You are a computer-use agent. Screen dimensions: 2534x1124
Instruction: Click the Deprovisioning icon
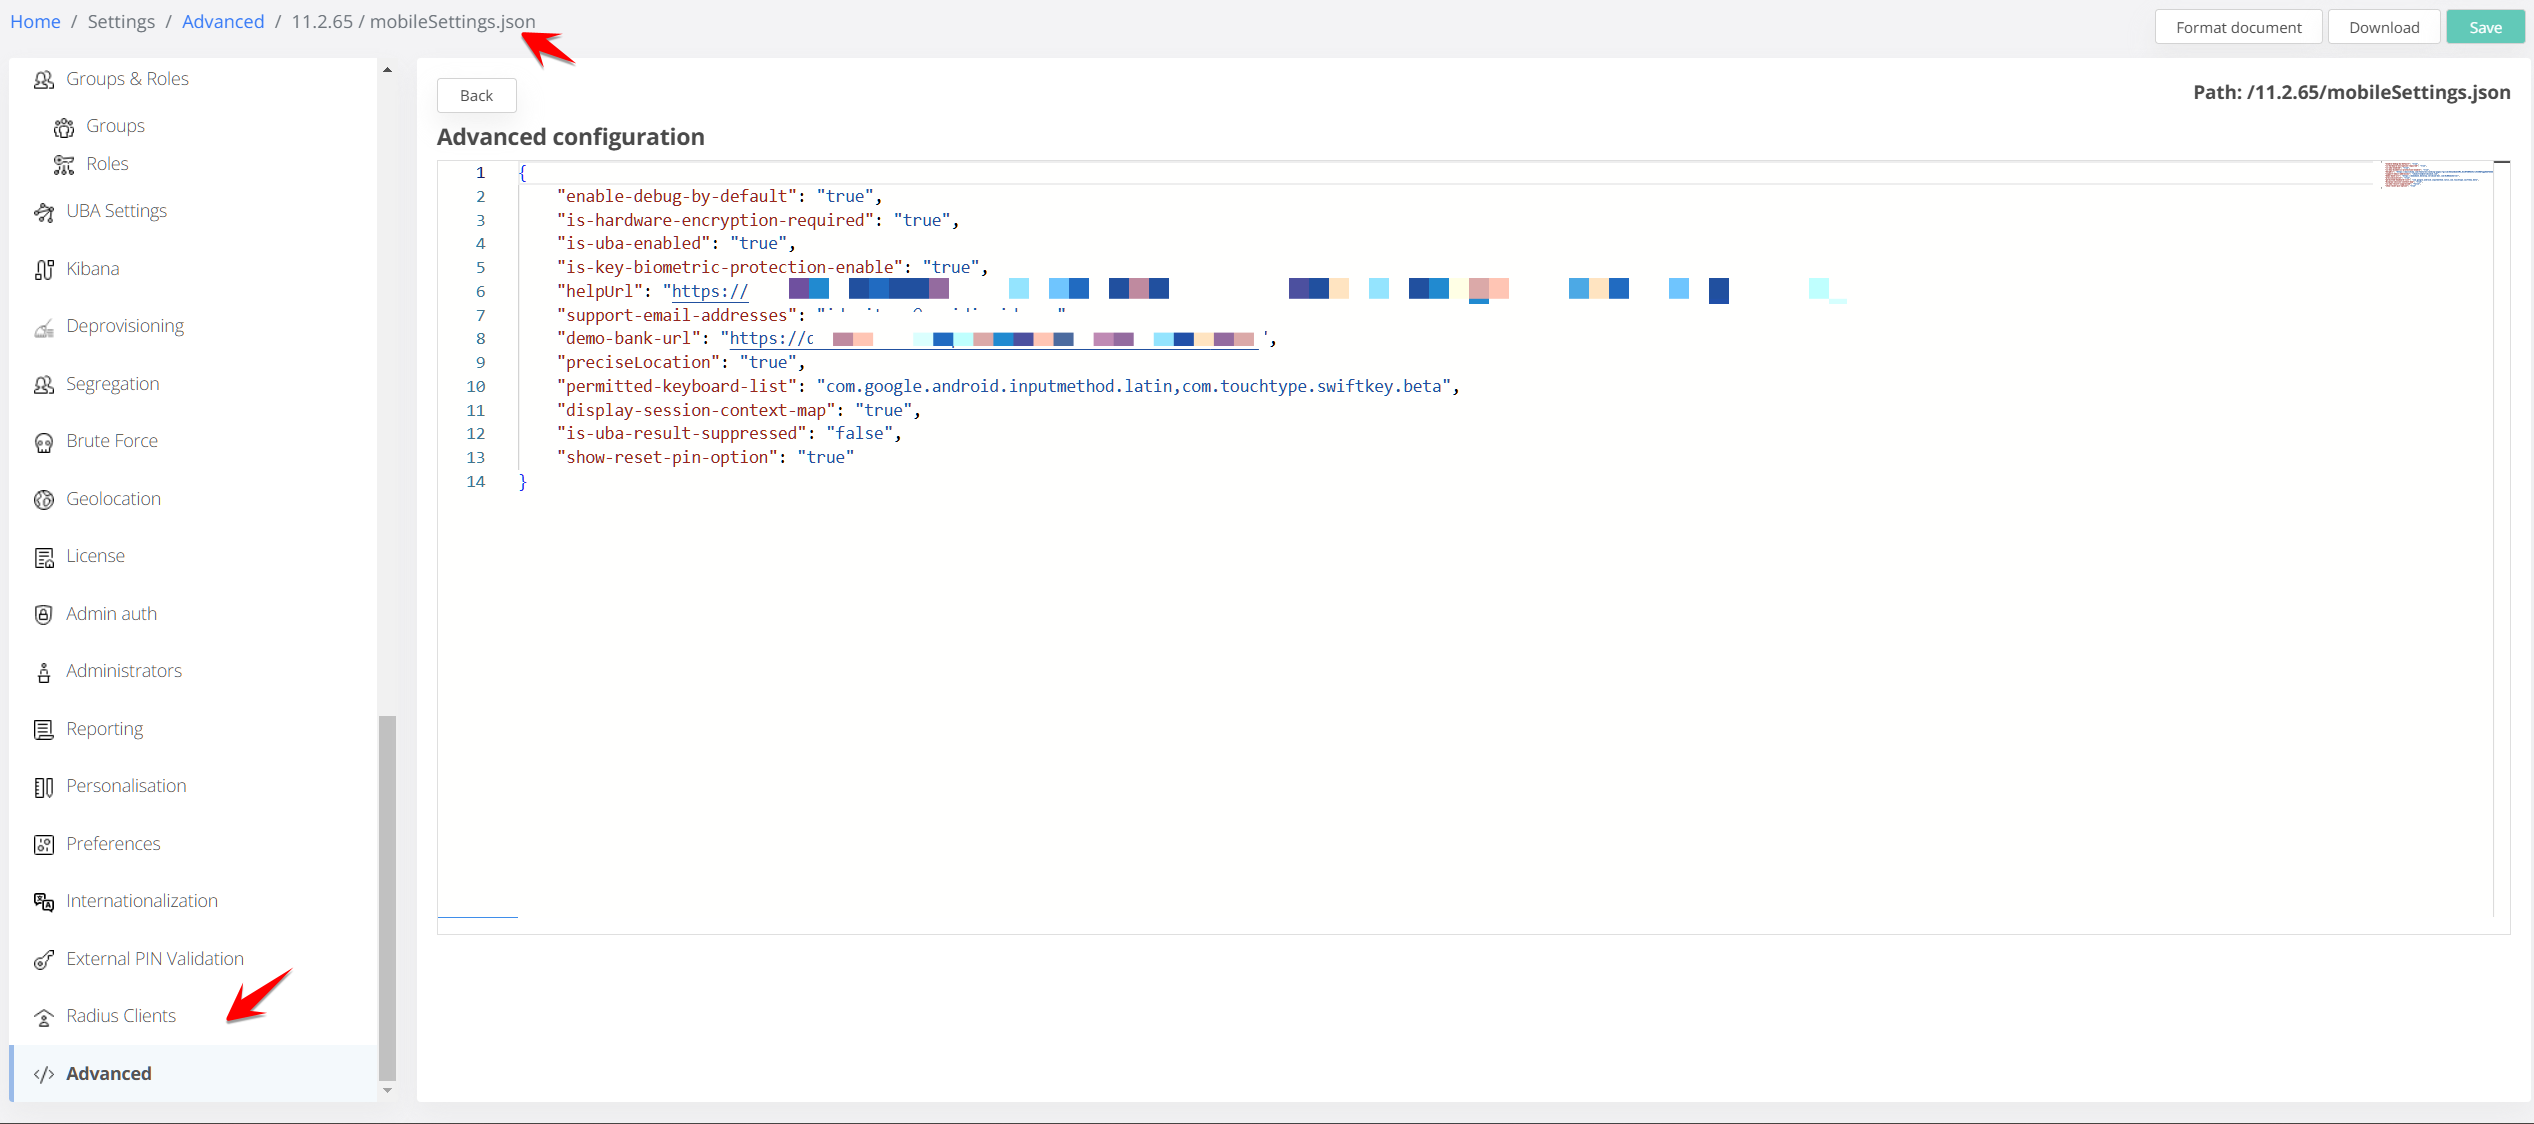[x=43, y=327]
